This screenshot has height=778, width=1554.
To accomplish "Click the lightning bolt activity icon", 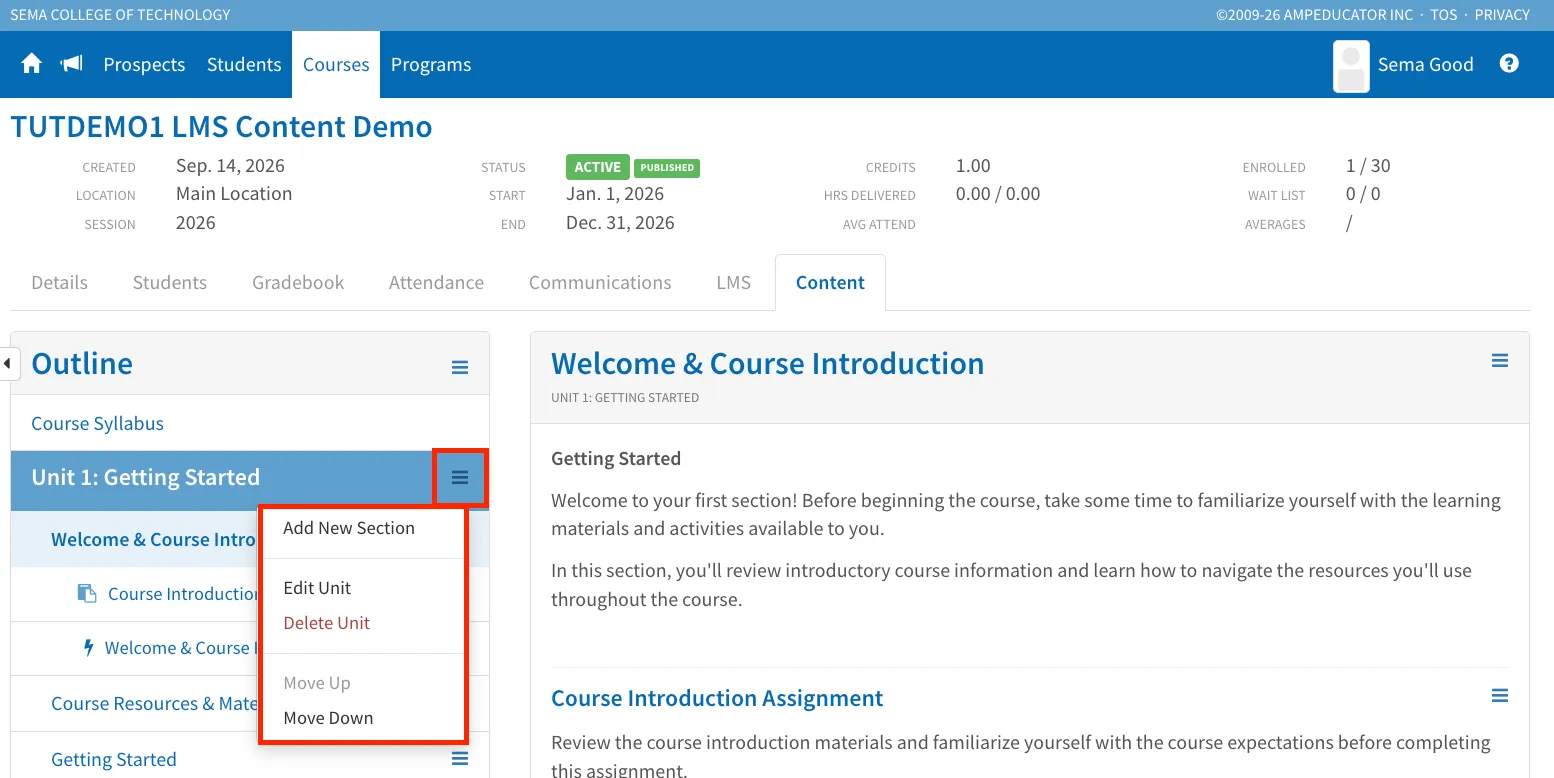I will tap(89, 648).
